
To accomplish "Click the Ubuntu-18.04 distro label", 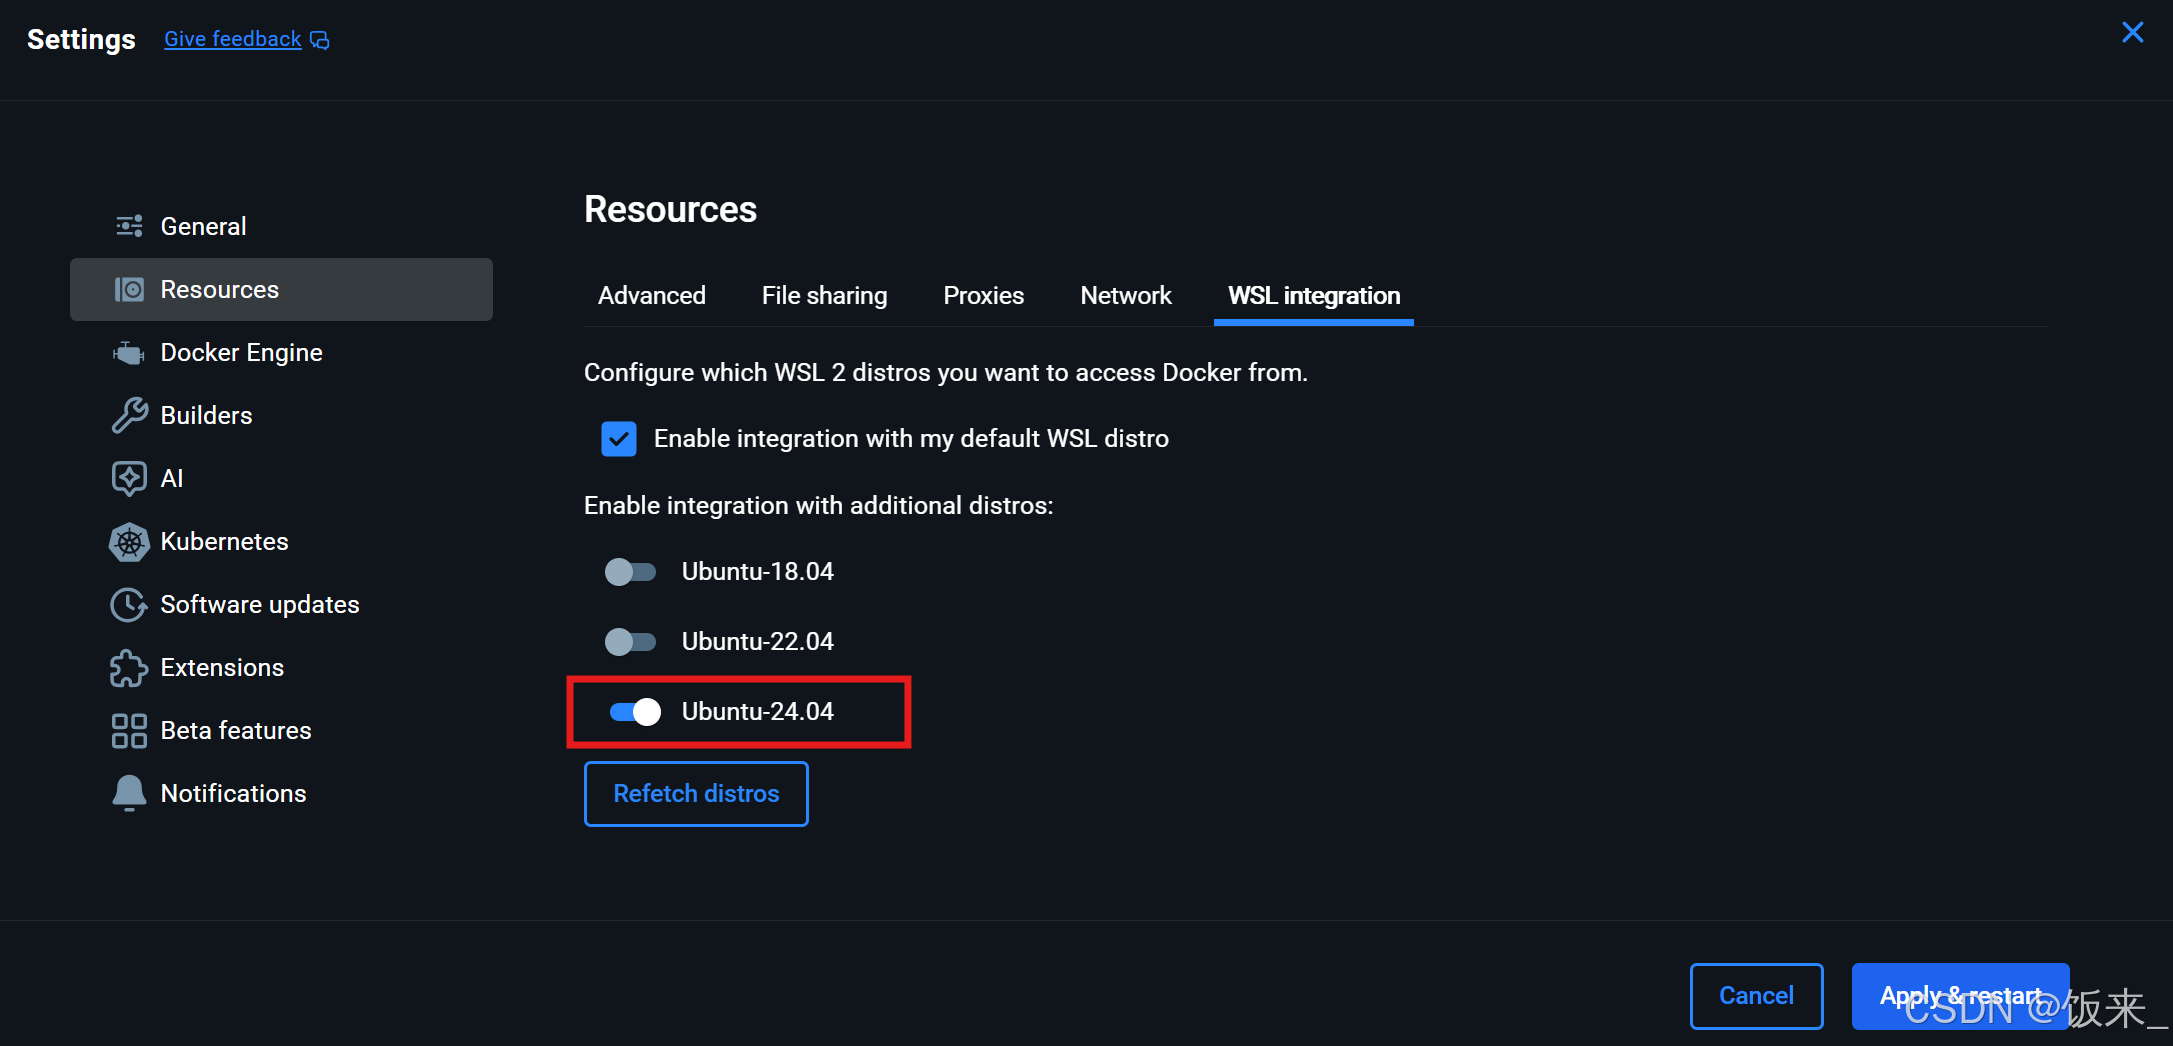I will click(x=757, y=571).
